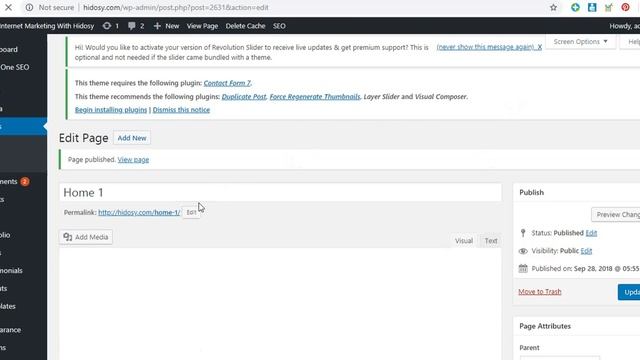Dismiss Revolution Slider message forever

click(489, 47)
